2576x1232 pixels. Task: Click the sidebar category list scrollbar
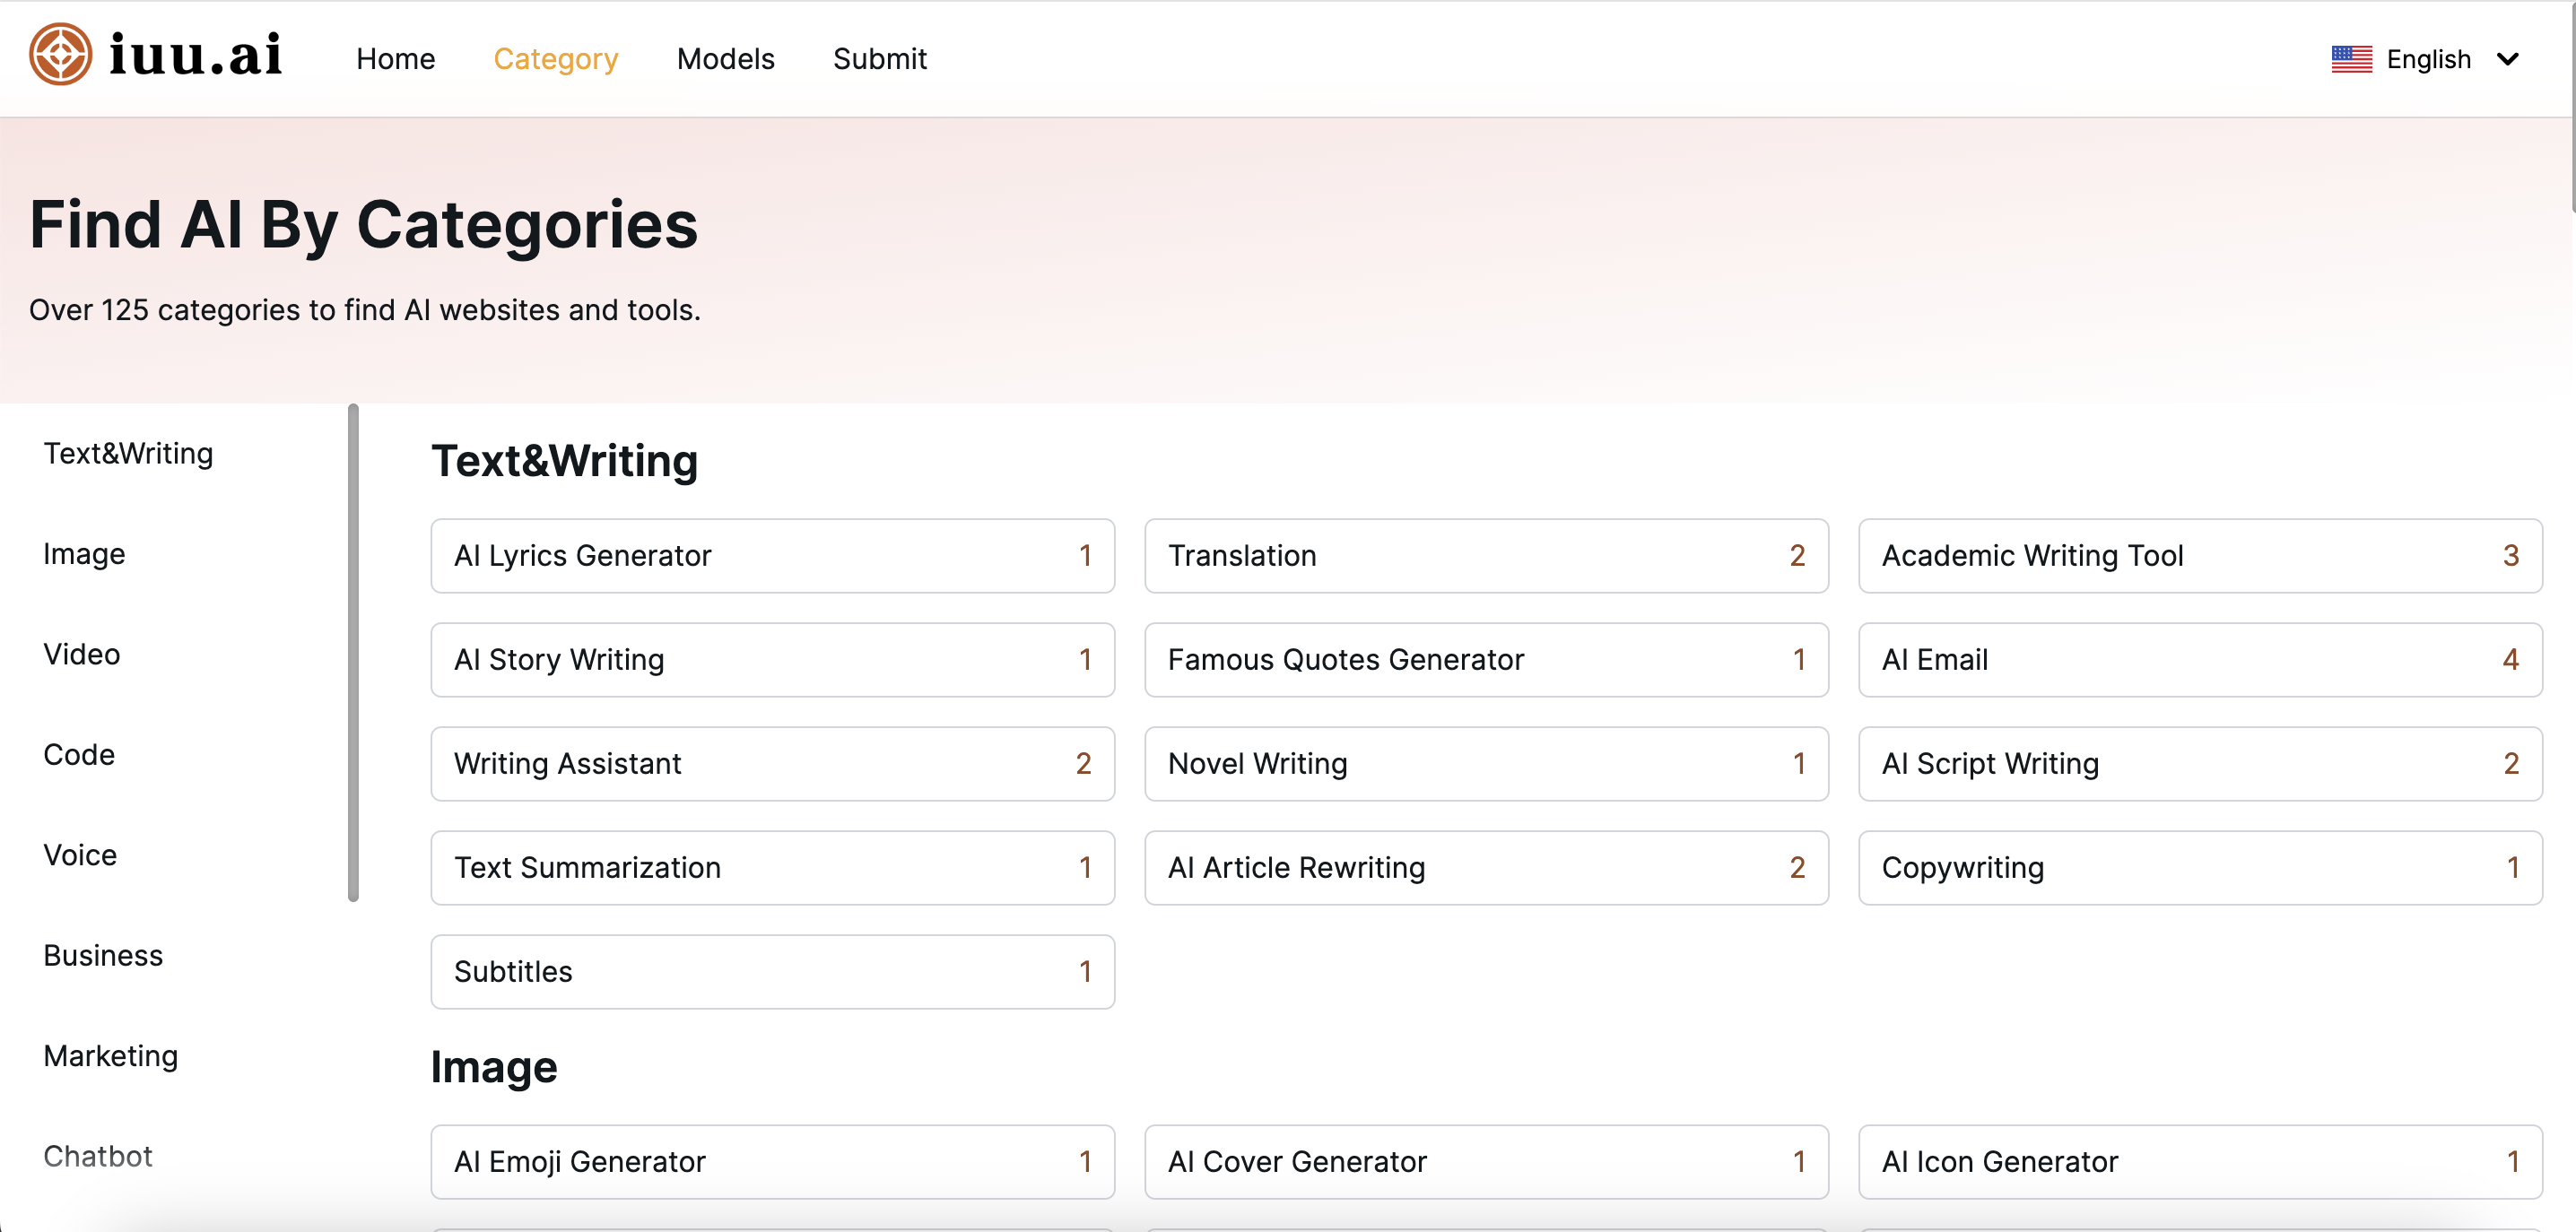353,652
